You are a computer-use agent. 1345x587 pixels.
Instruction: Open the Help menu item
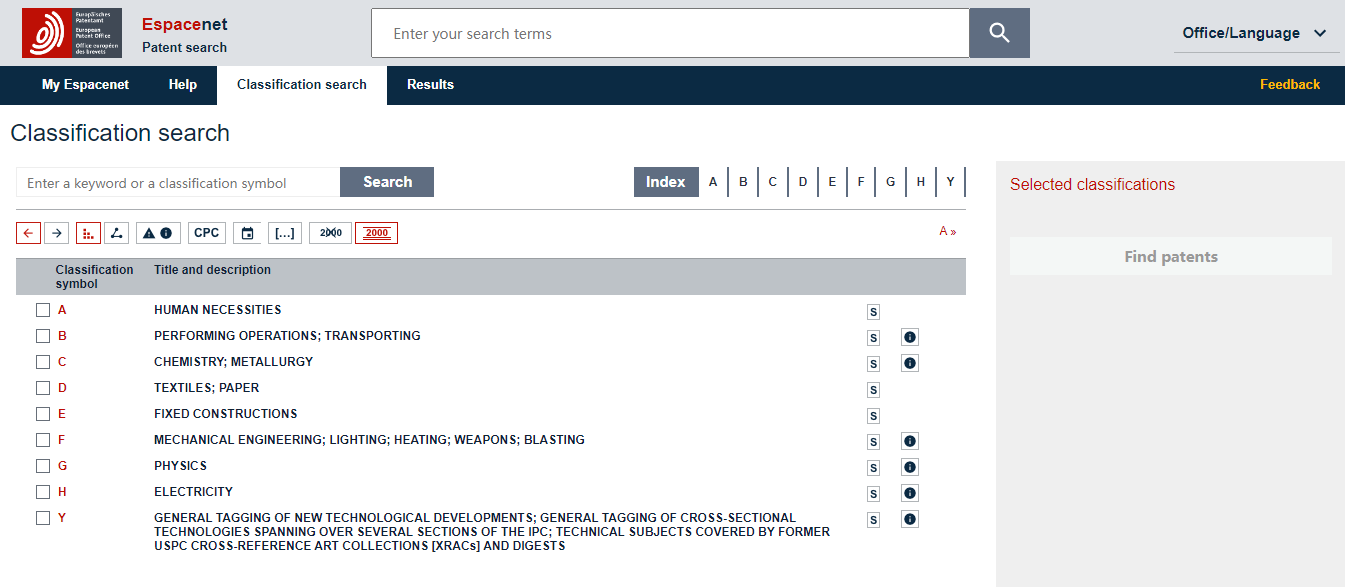tap(183, 85)
